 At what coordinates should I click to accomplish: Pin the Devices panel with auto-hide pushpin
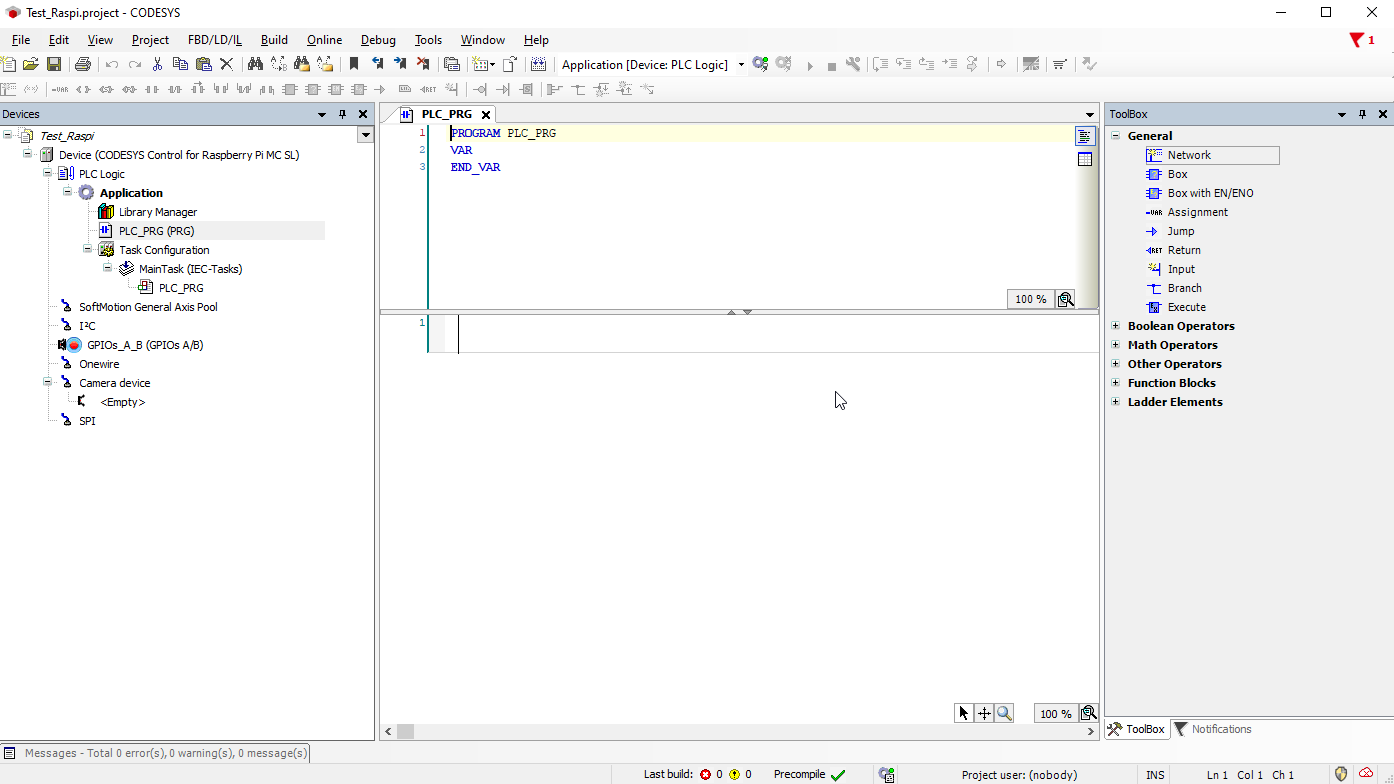pos(342,115)
